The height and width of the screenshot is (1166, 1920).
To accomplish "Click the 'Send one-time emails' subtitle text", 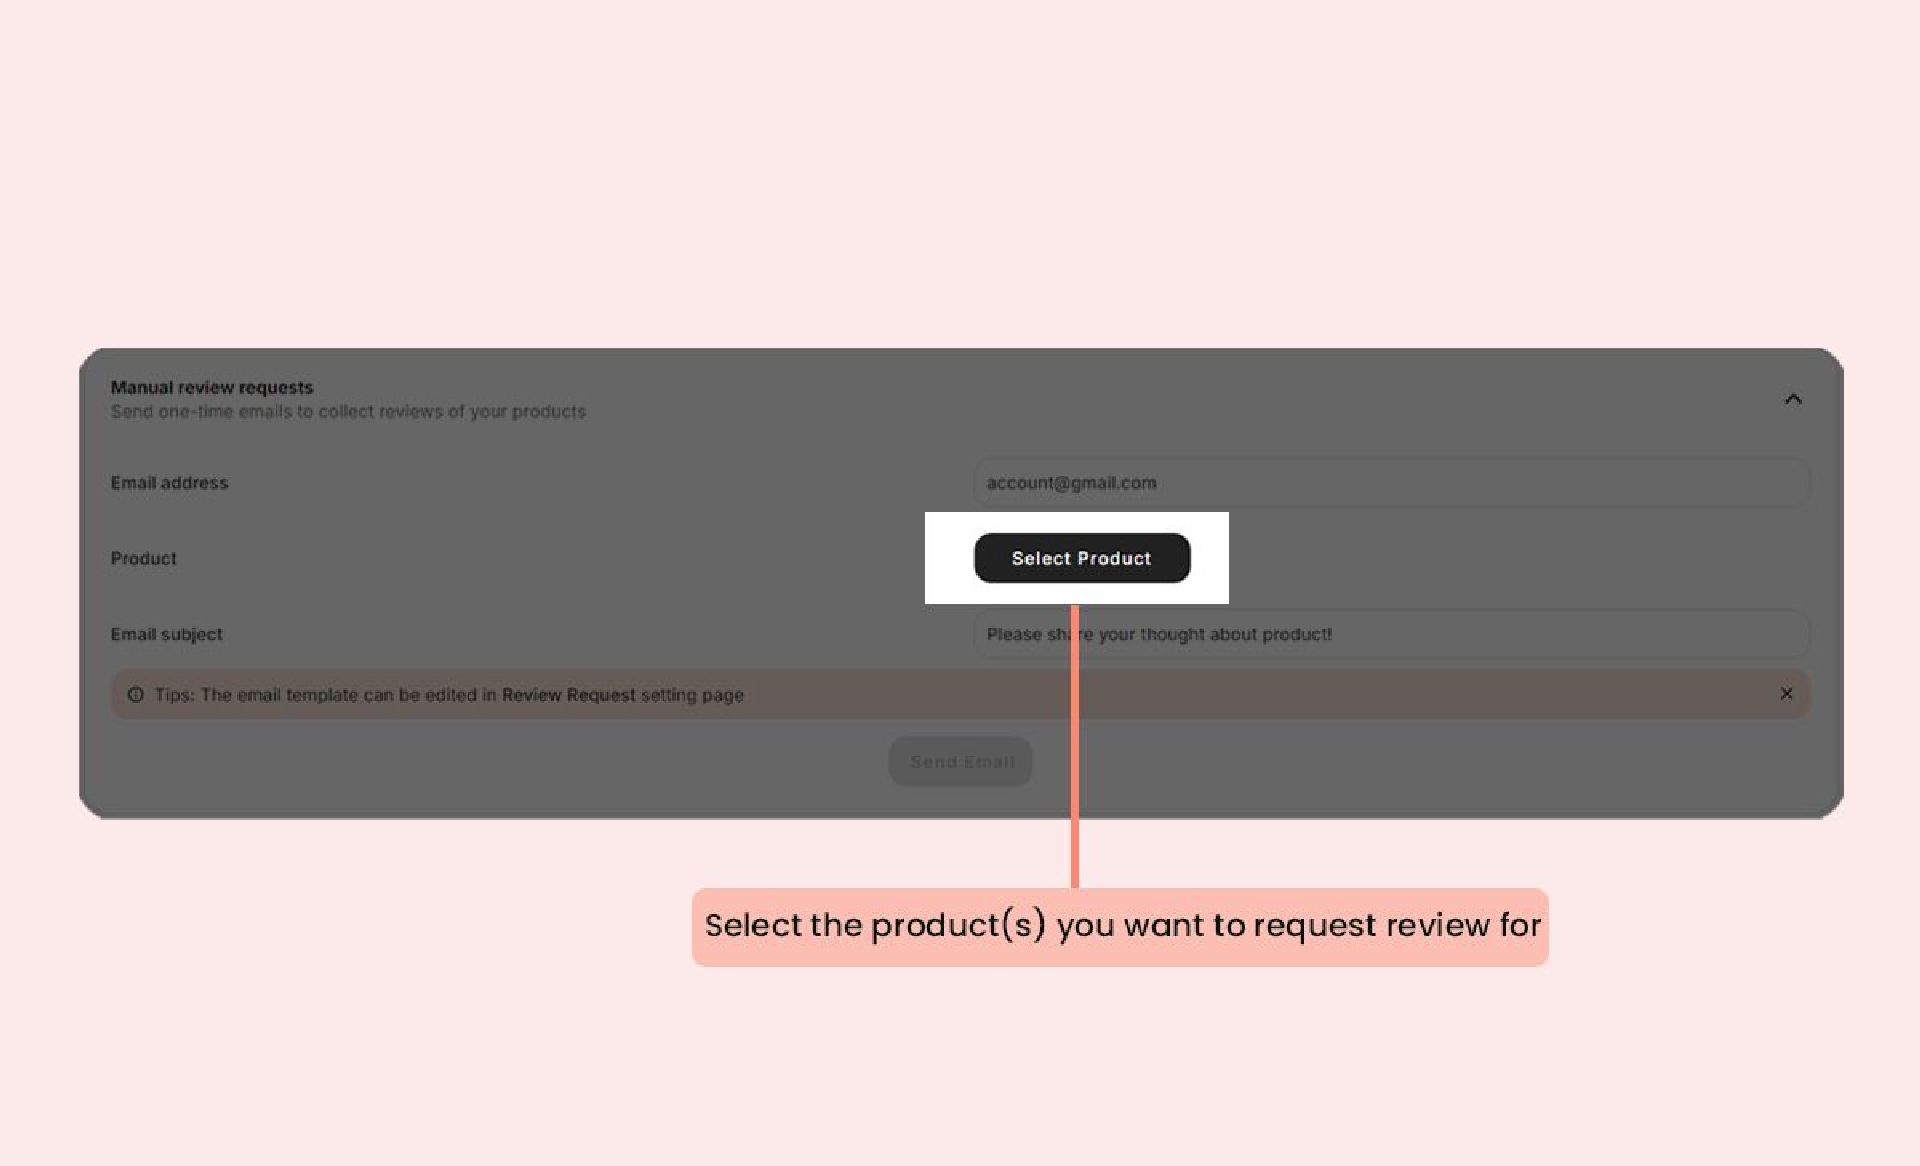I will point(348,411).
